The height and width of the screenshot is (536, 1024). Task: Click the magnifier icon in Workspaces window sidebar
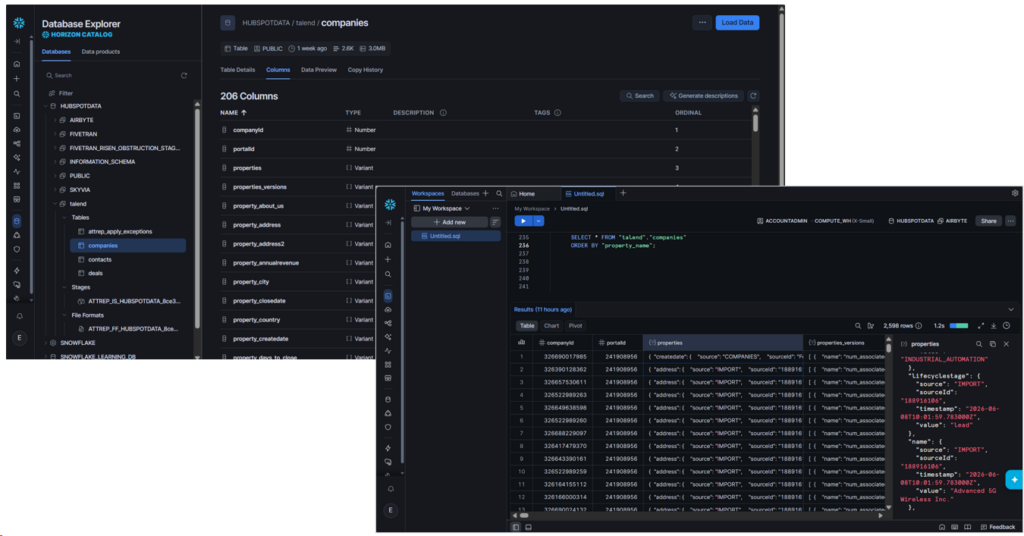click(388, 275)
